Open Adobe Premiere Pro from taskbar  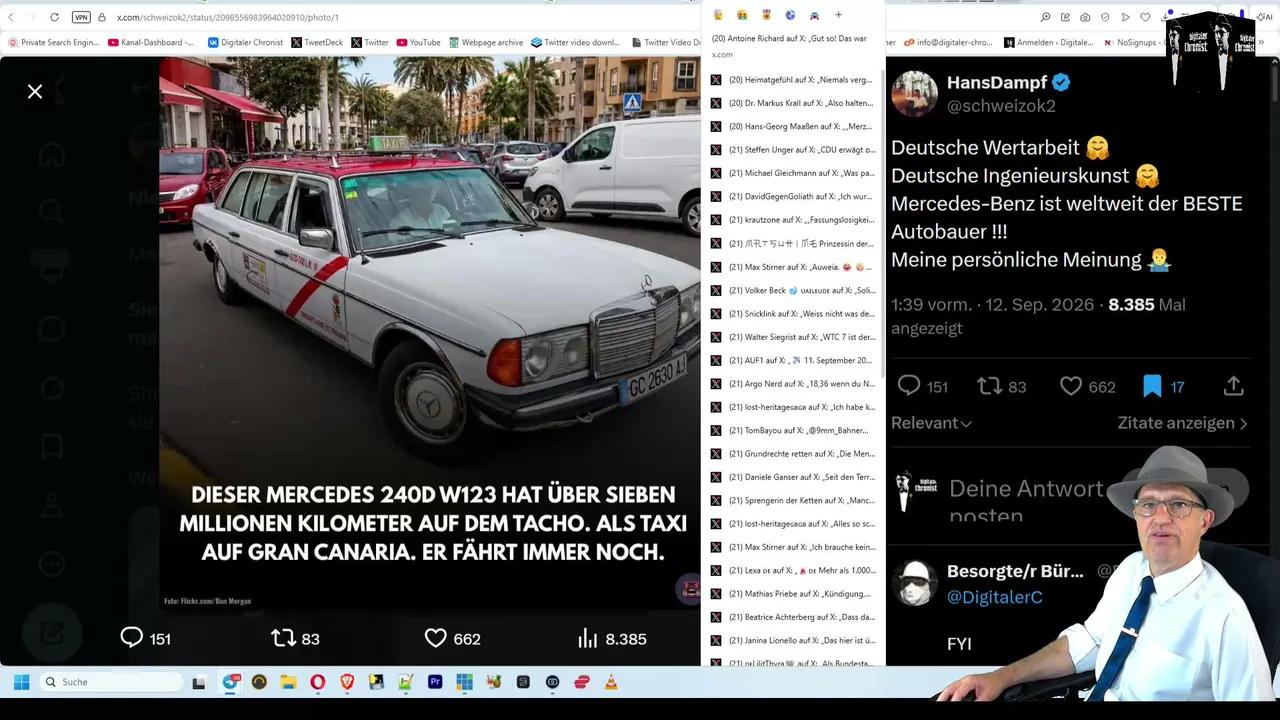(435, 682)
